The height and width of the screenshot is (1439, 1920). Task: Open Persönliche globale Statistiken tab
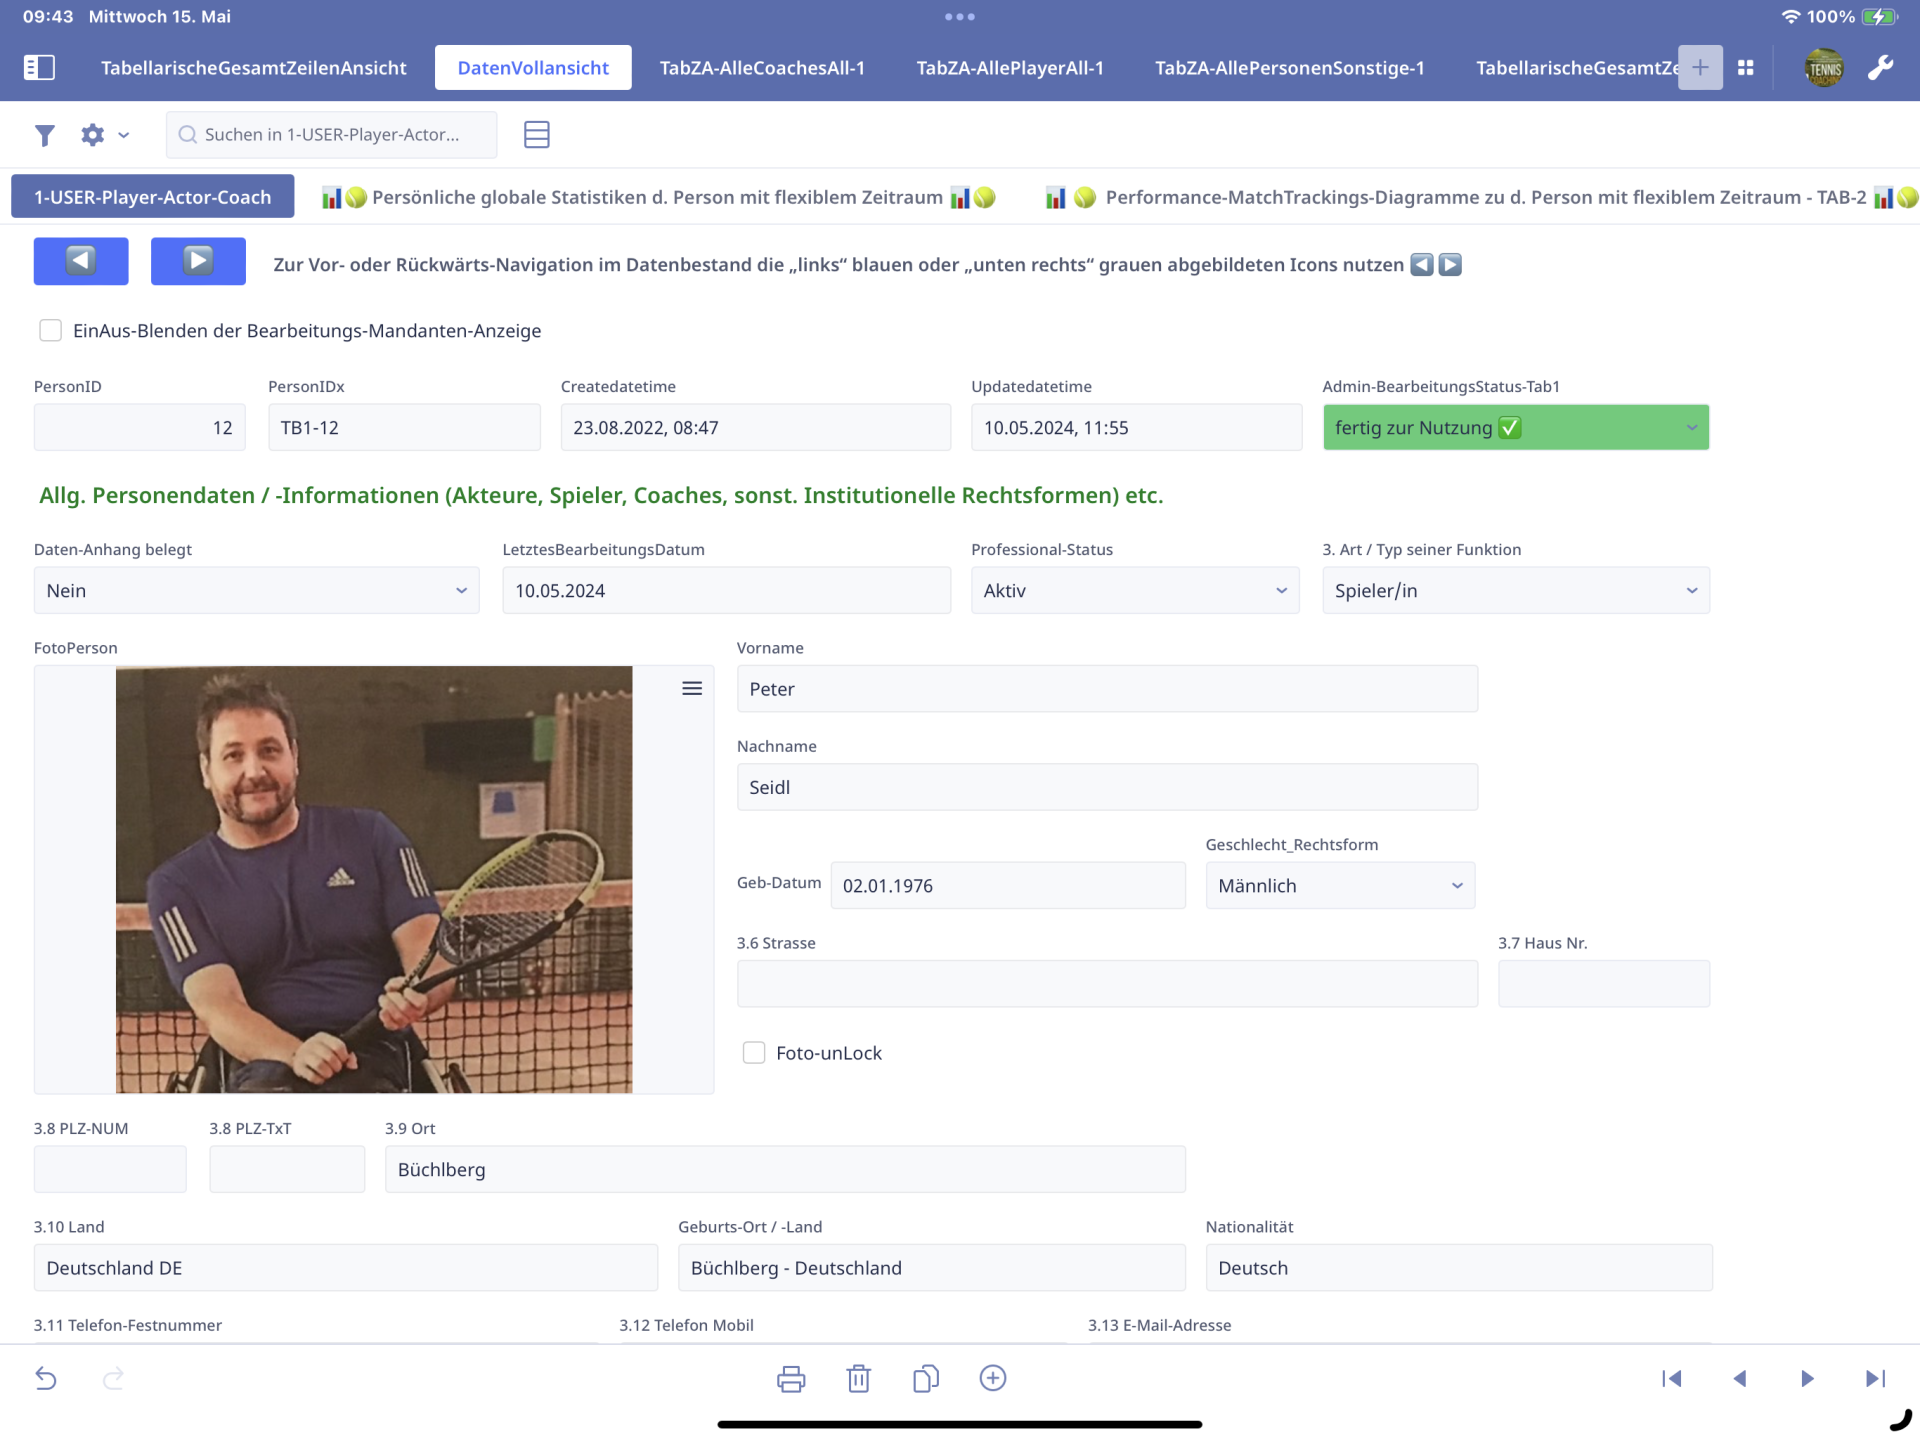(657, 197)
